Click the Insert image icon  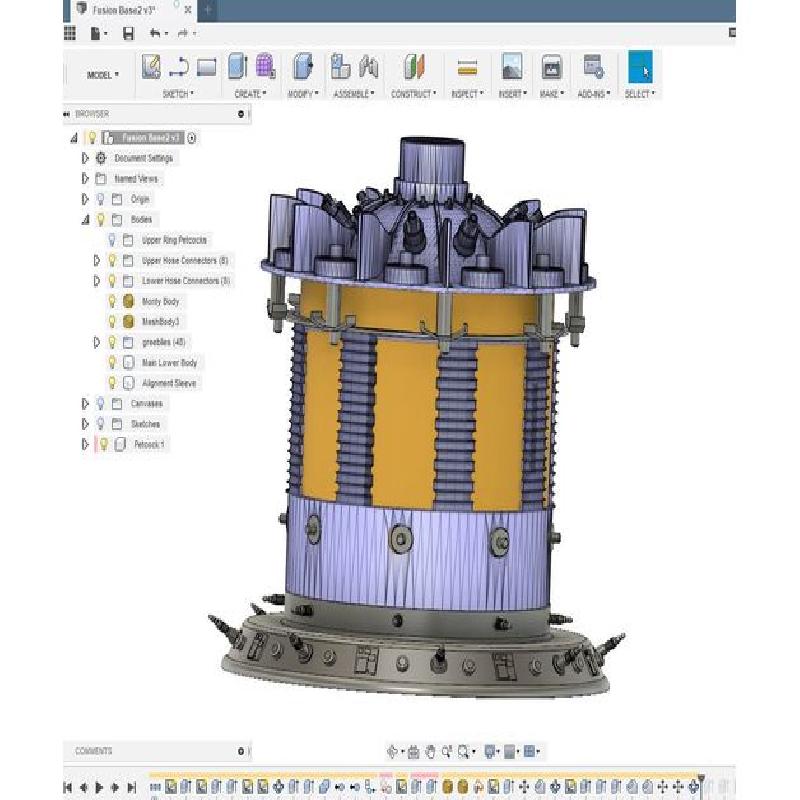coord(511,67)
